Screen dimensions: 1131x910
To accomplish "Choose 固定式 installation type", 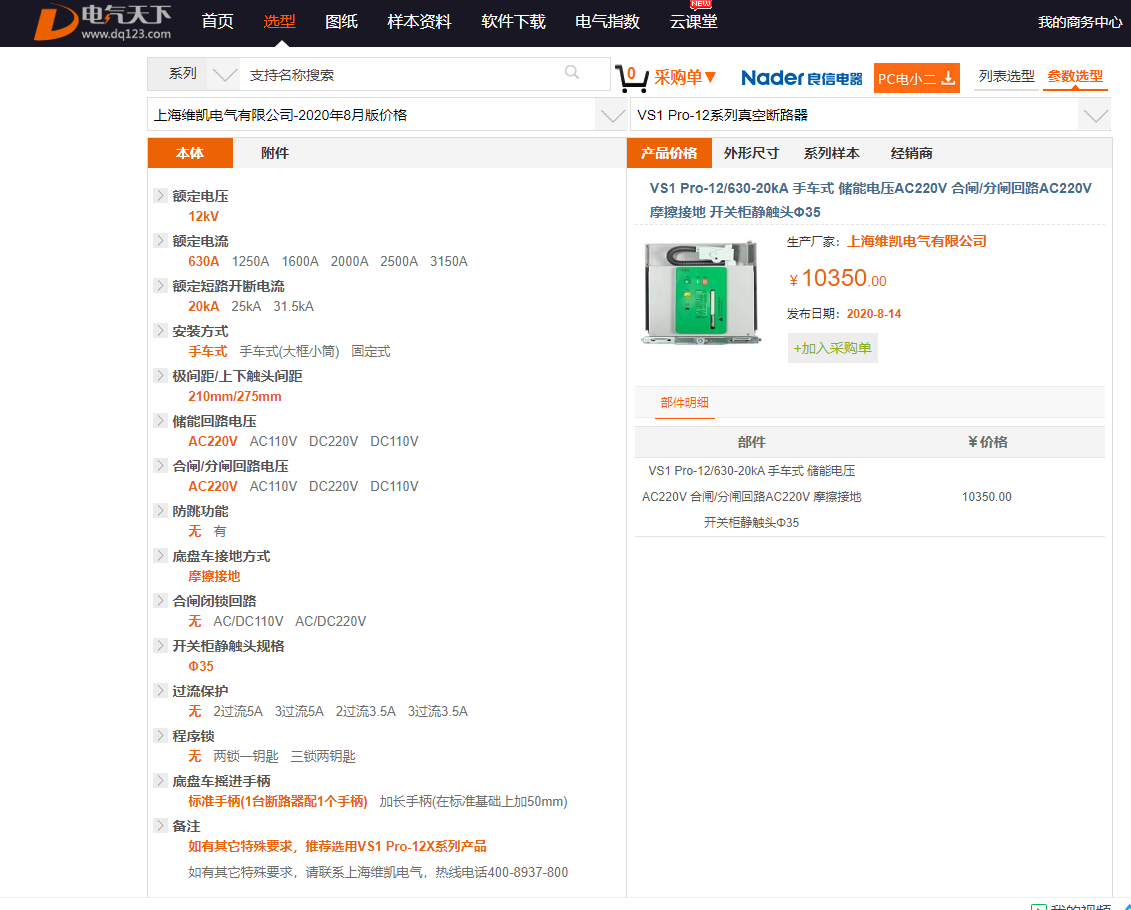I will tap(370, 352).
